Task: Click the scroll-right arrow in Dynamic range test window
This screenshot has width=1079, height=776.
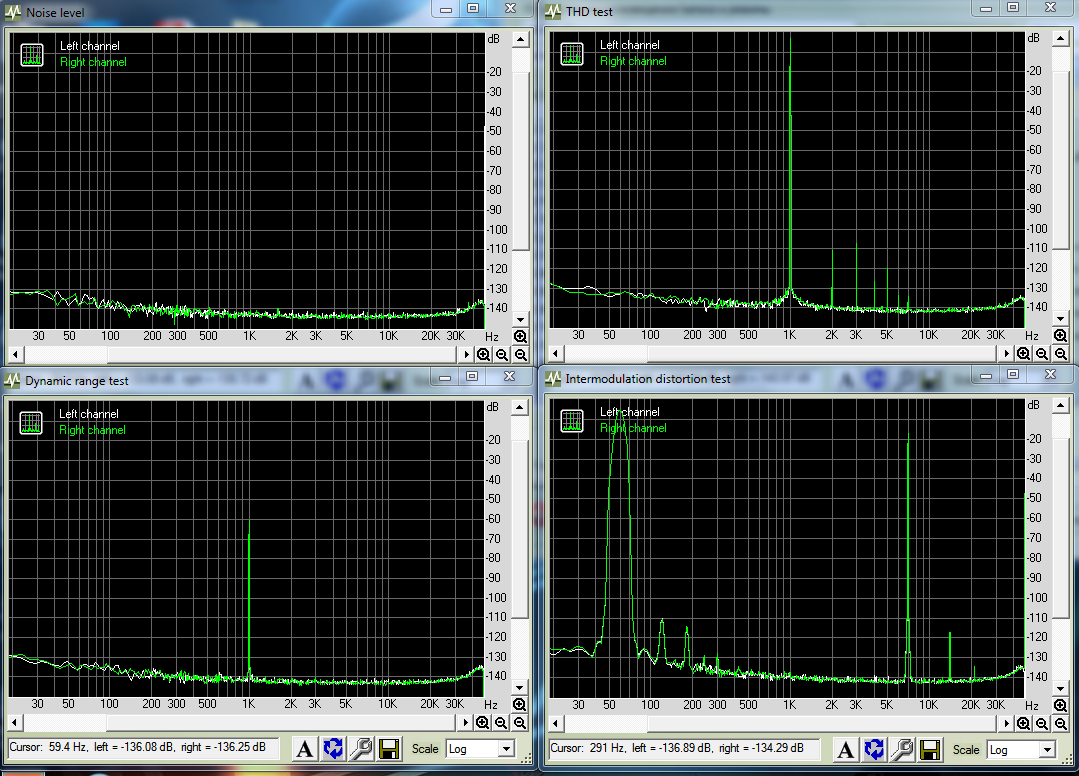Action: point(464,722)
